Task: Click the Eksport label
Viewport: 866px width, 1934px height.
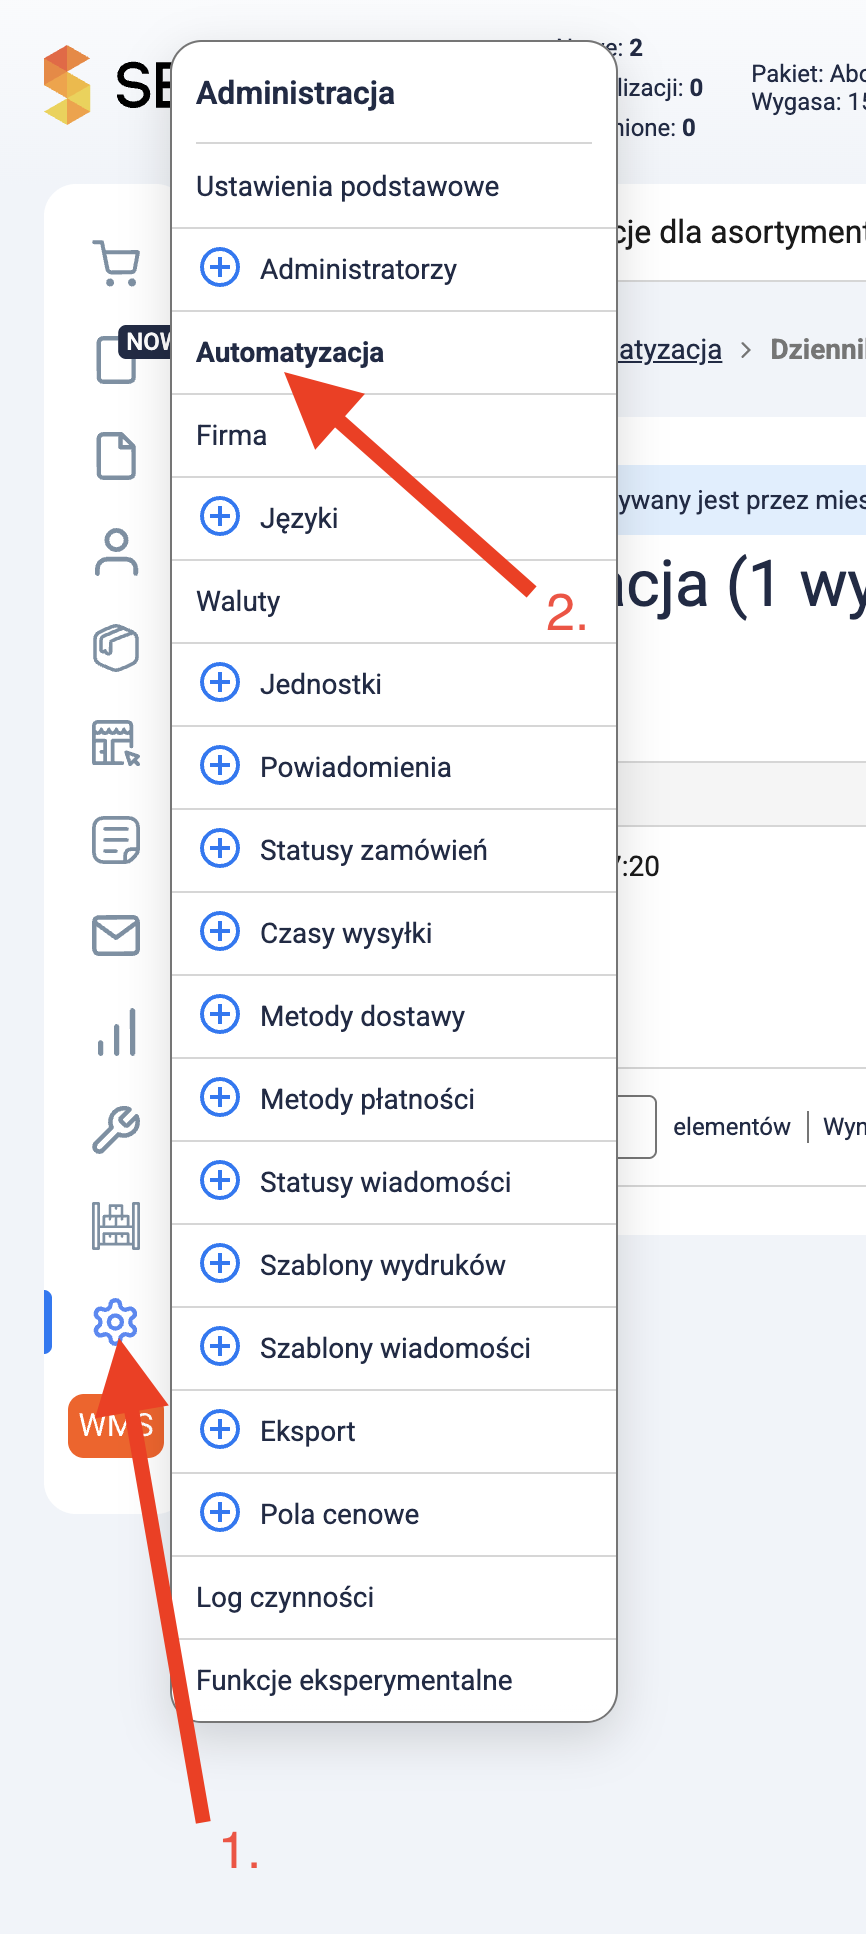Action: click(307, 1432)
